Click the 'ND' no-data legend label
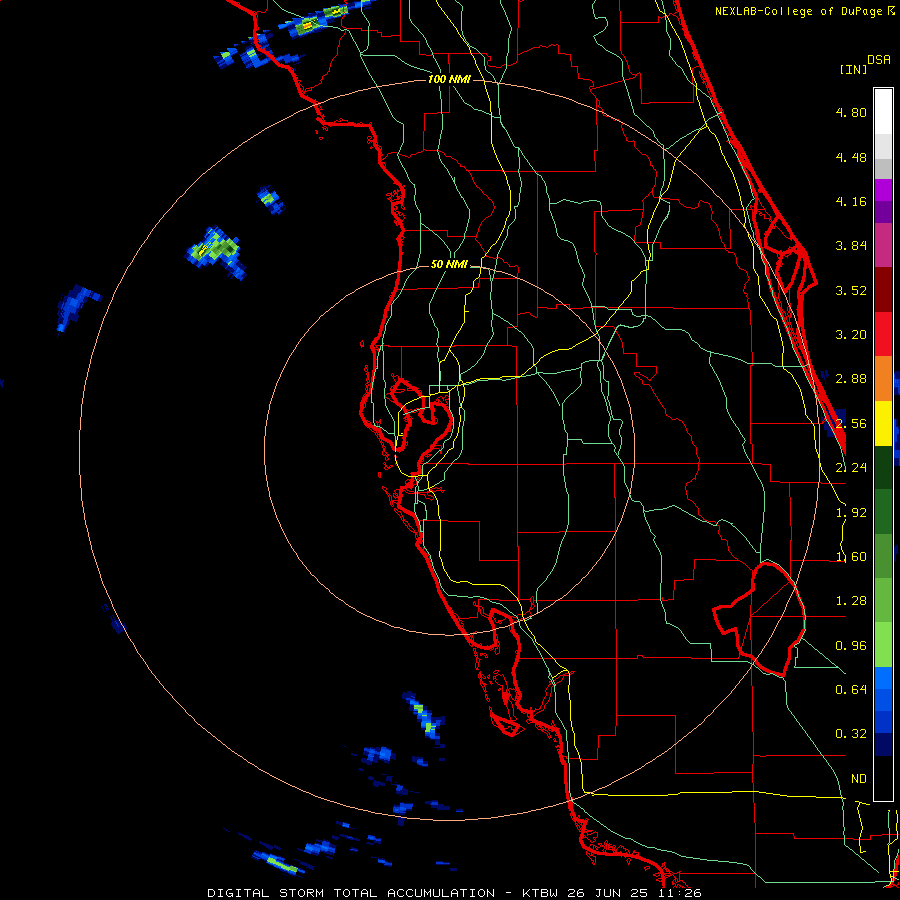Viewport: 900px width, 900px height. (x=859, y=779)
